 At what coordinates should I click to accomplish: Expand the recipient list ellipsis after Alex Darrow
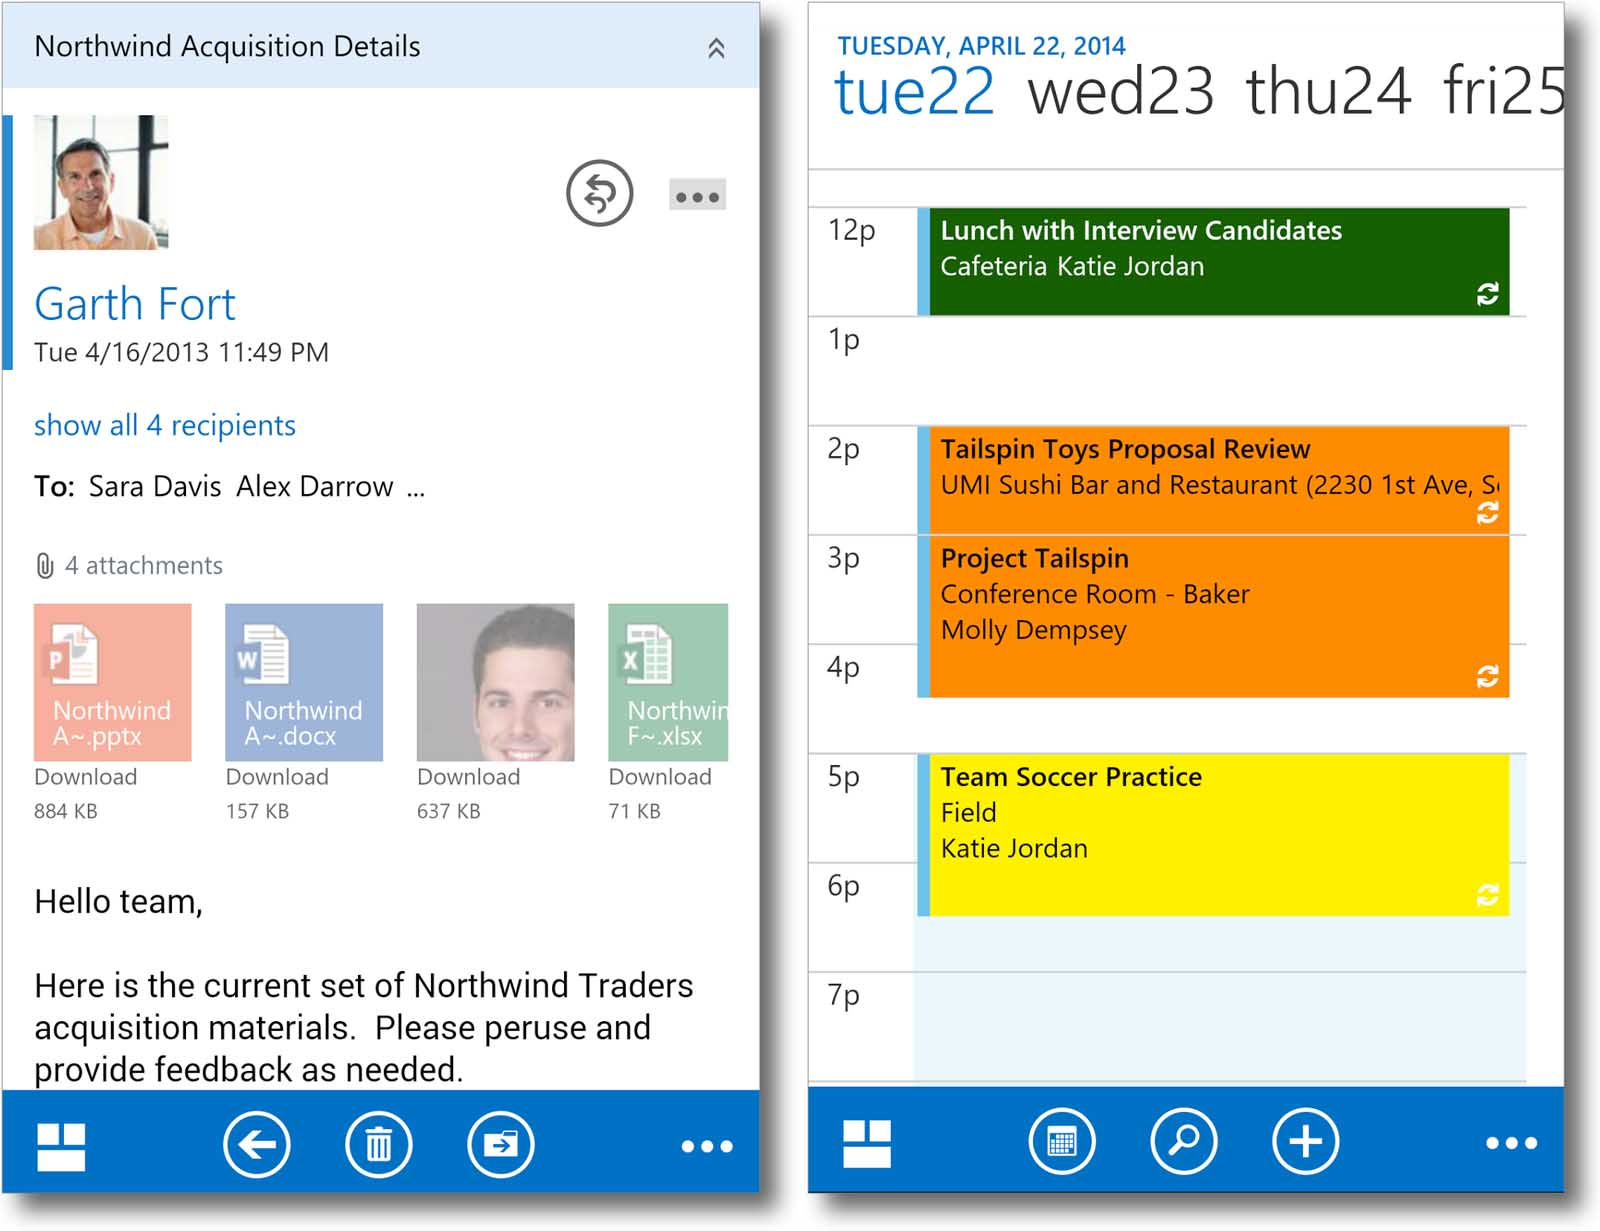tap(416, 488)
